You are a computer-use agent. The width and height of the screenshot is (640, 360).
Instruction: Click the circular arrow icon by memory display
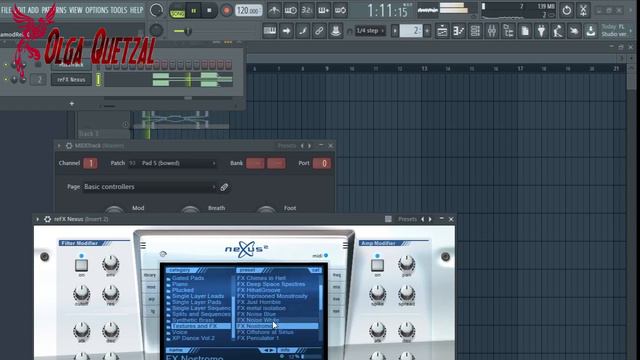click(567, 11)
